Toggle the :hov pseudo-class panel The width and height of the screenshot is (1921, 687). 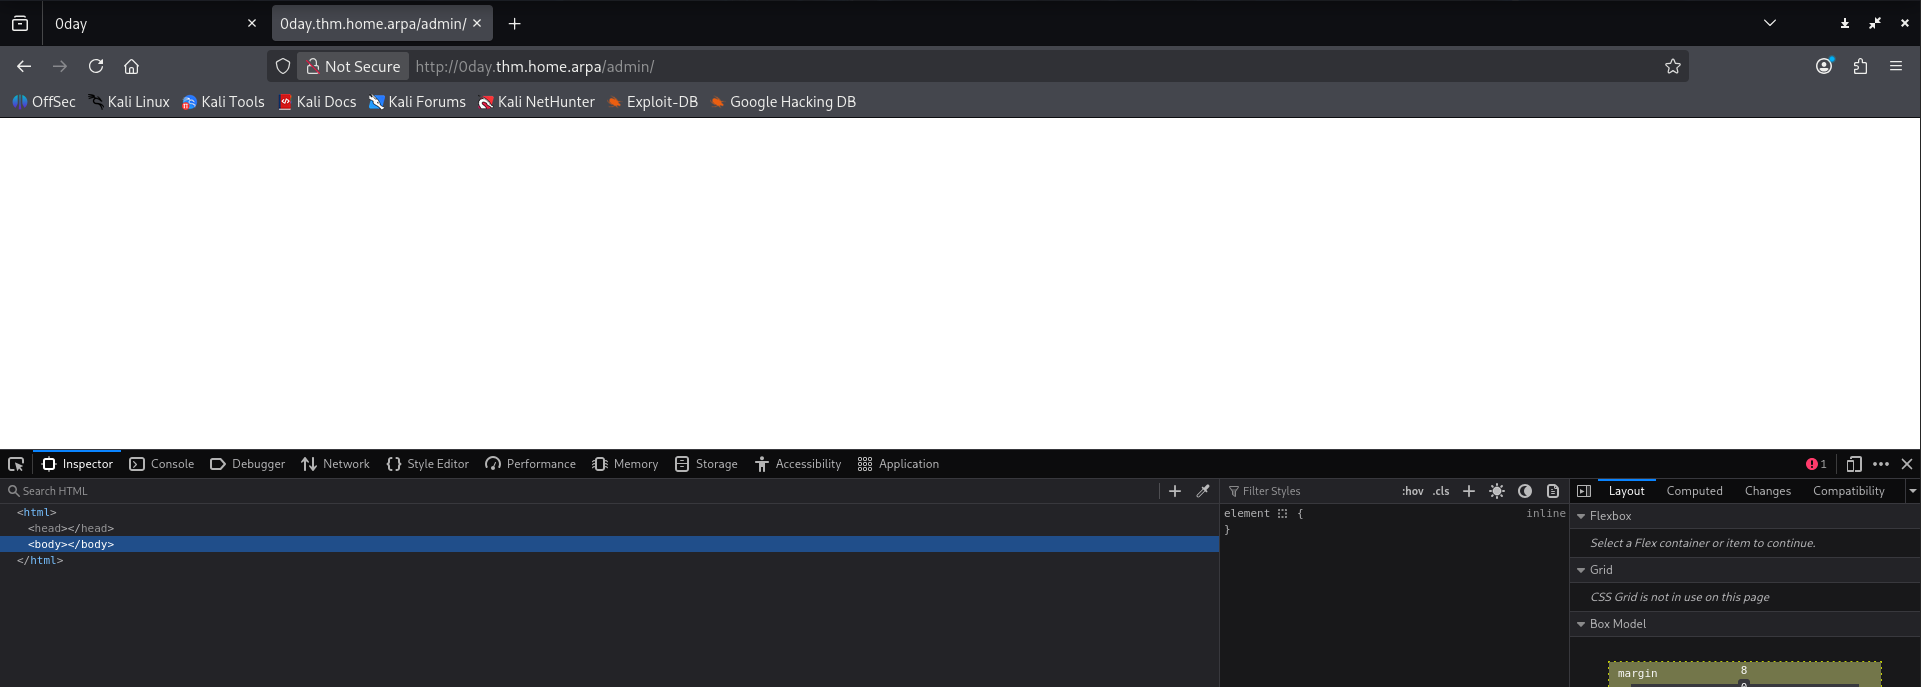coord(1412,491)
